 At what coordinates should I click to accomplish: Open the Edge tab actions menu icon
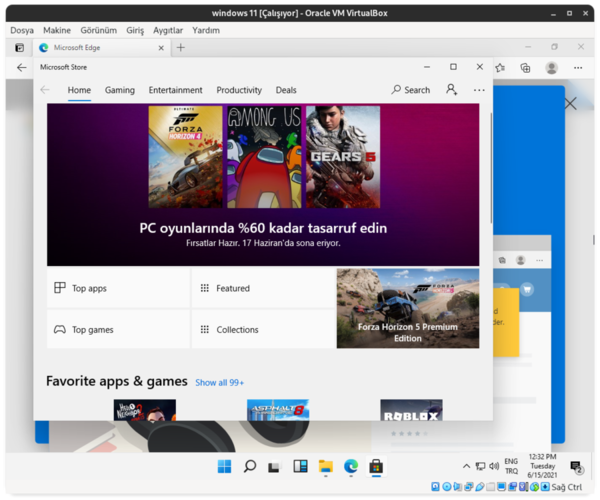(x=20, y=48)
